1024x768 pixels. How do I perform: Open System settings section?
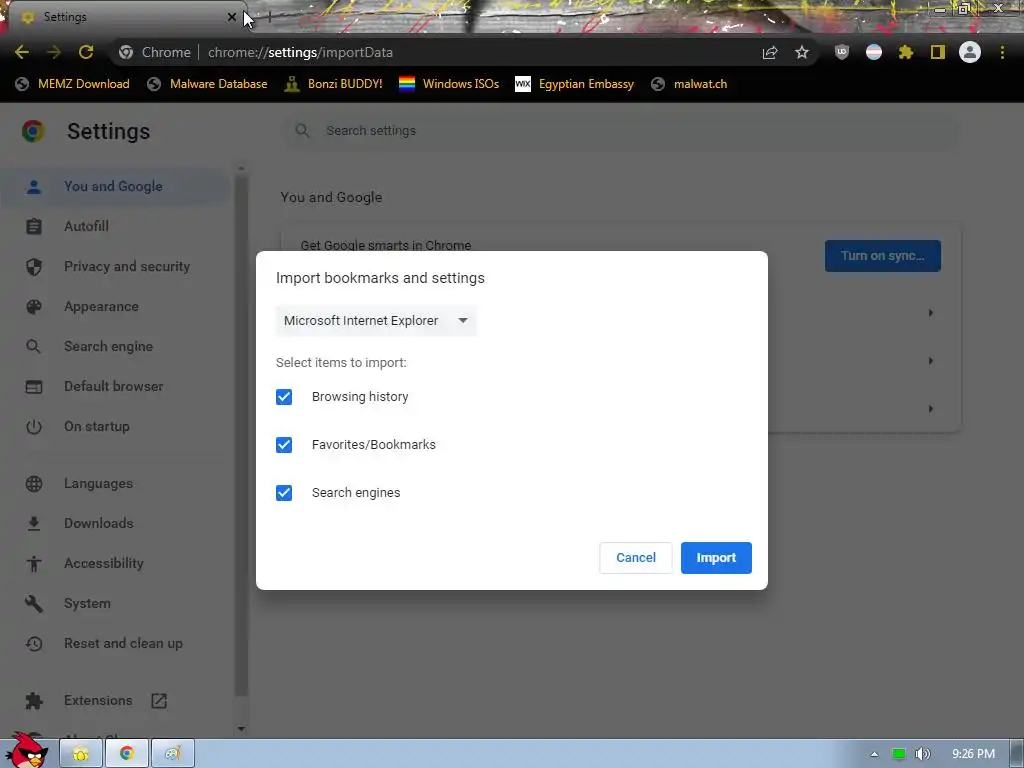[x=87, y=603]
